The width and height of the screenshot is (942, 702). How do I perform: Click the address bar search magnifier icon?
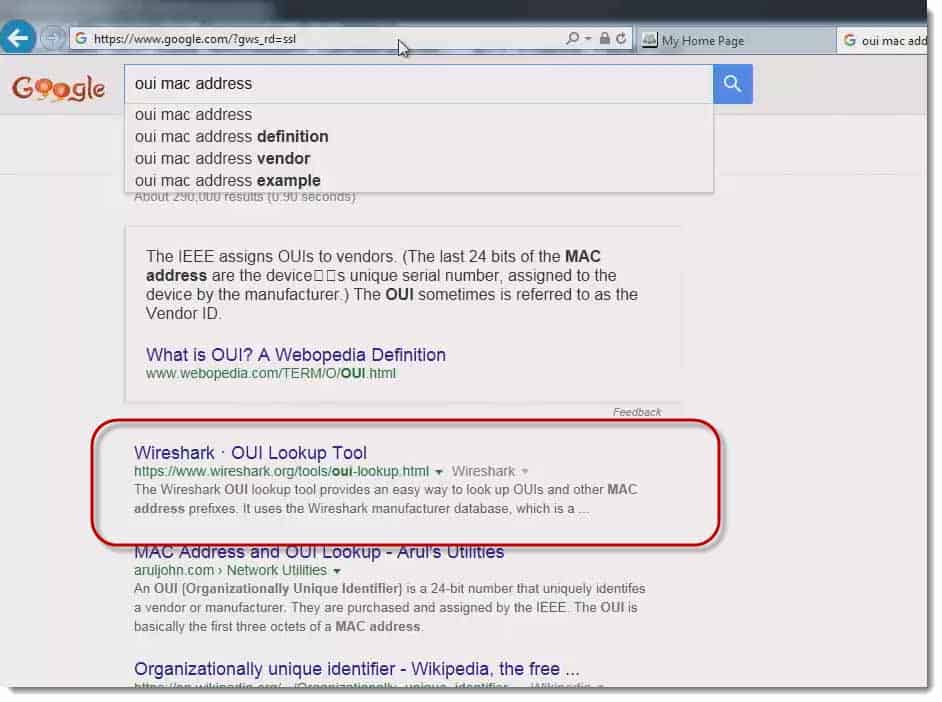point(573,39)
